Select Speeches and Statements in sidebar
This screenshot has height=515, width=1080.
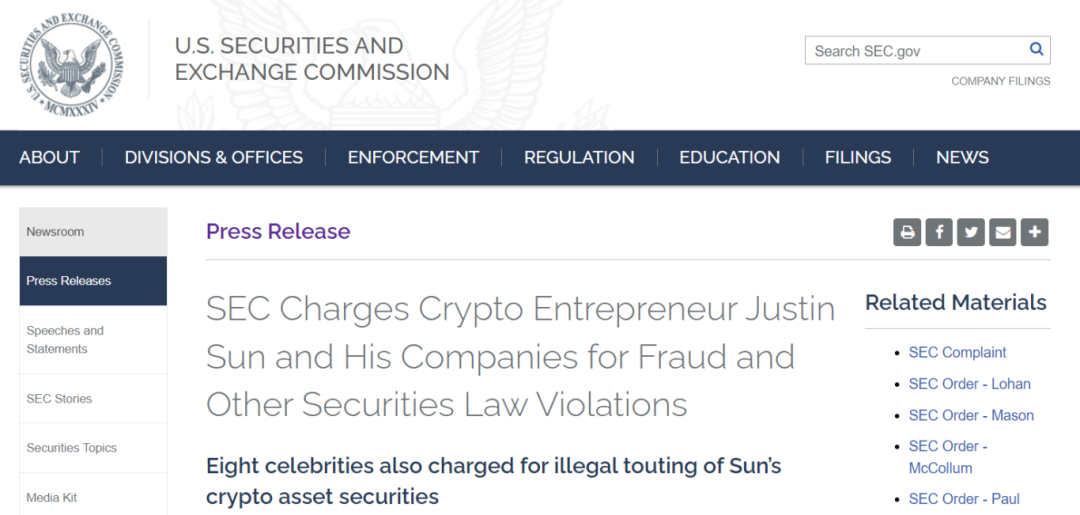93,340
